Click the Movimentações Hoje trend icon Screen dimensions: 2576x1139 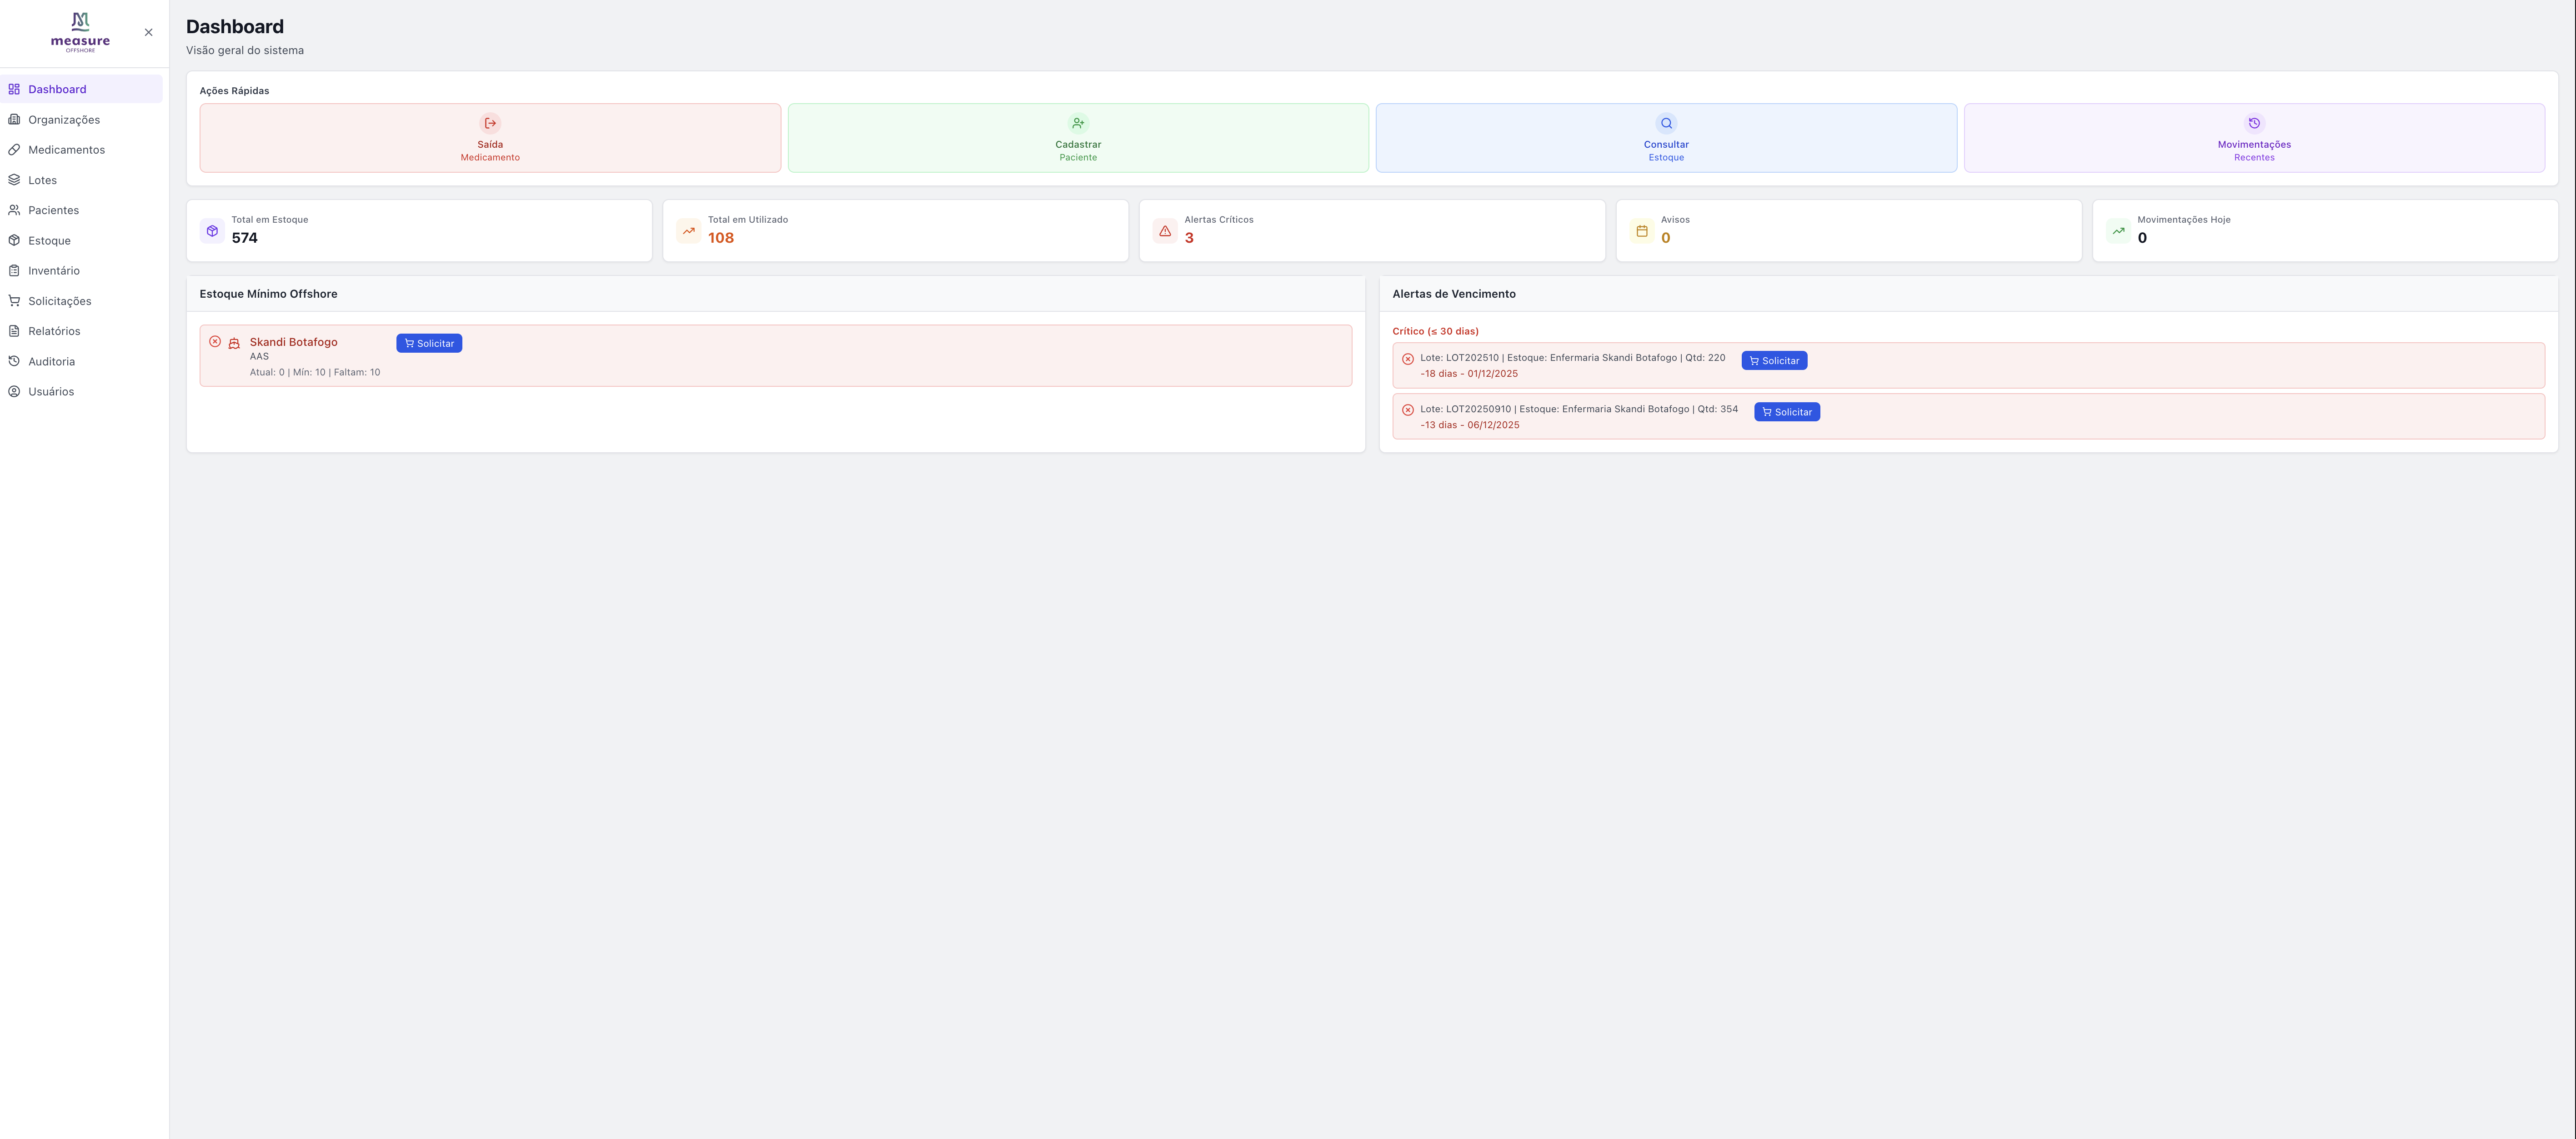pos(2118,231)
